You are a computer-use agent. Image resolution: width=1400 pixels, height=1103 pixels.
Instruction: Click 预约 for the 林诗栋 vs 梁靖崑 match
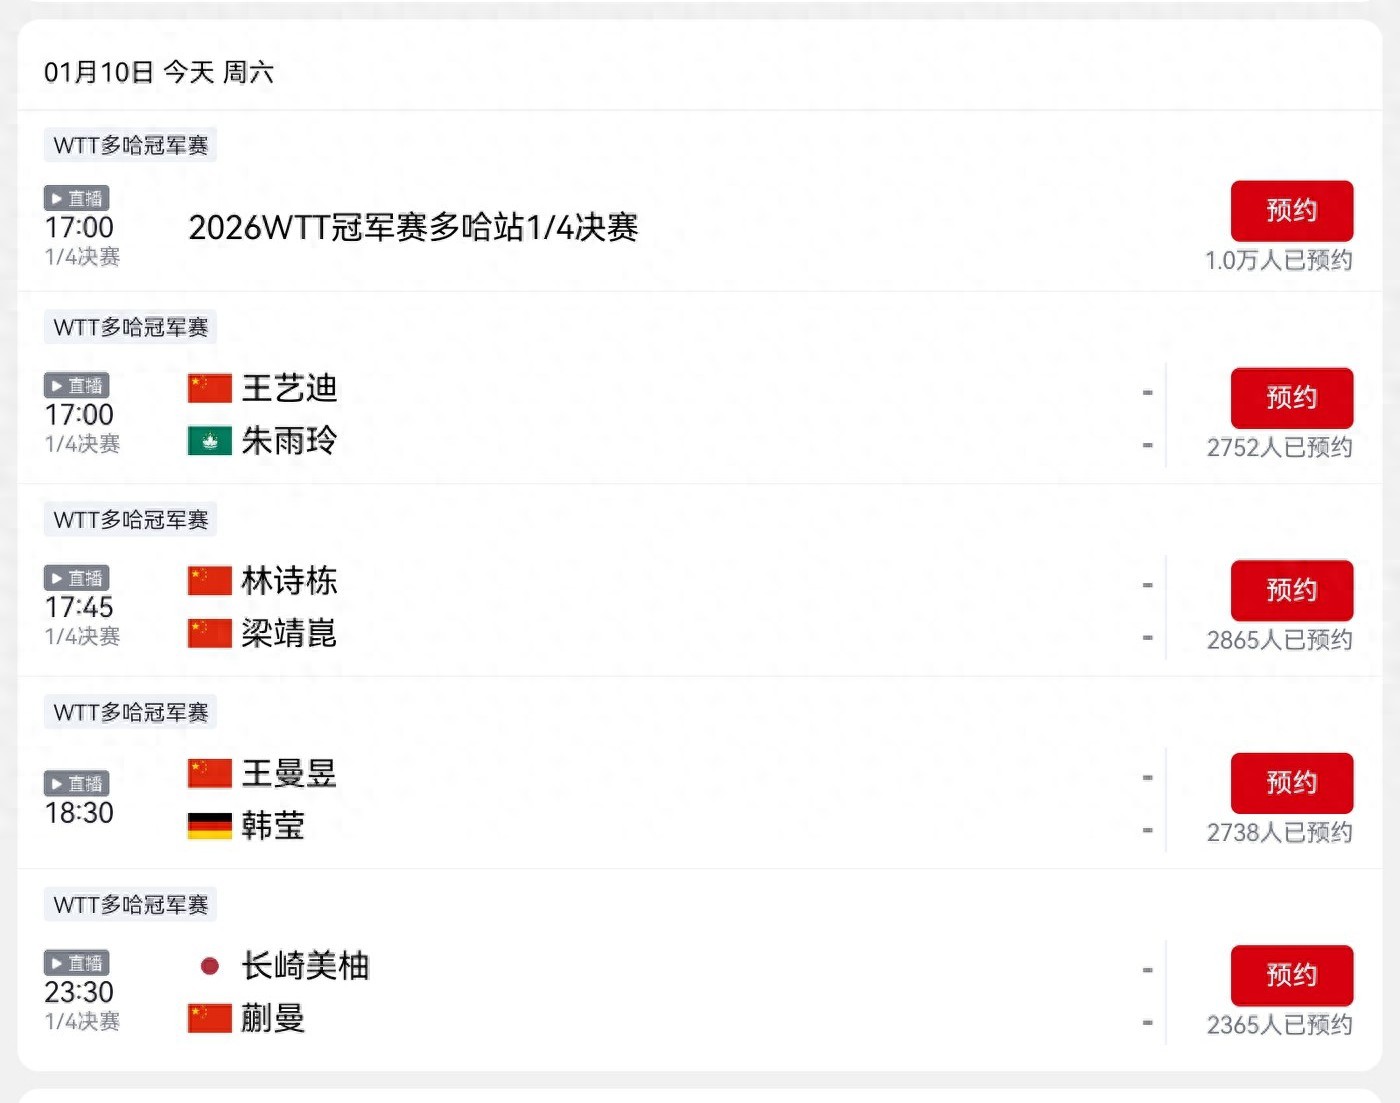[x=1292, y=590]
